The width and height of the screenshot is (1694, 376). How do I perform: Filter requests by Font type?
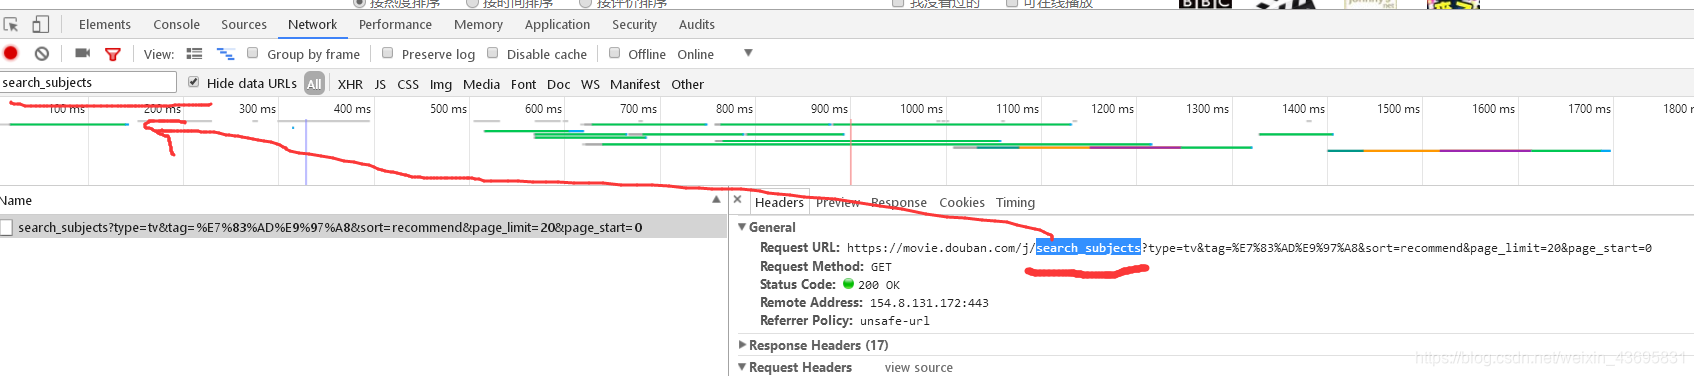pos(524,84)
